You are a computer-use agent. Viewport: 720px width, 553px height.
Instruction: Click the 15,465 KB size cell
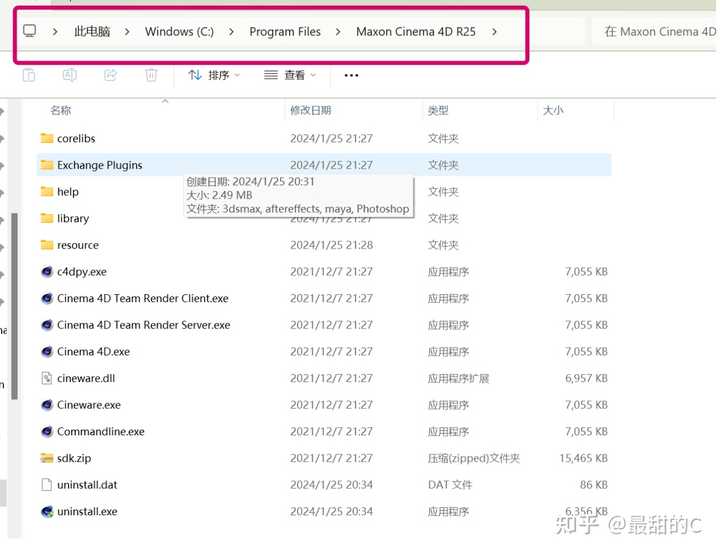(x=583, y=458)
